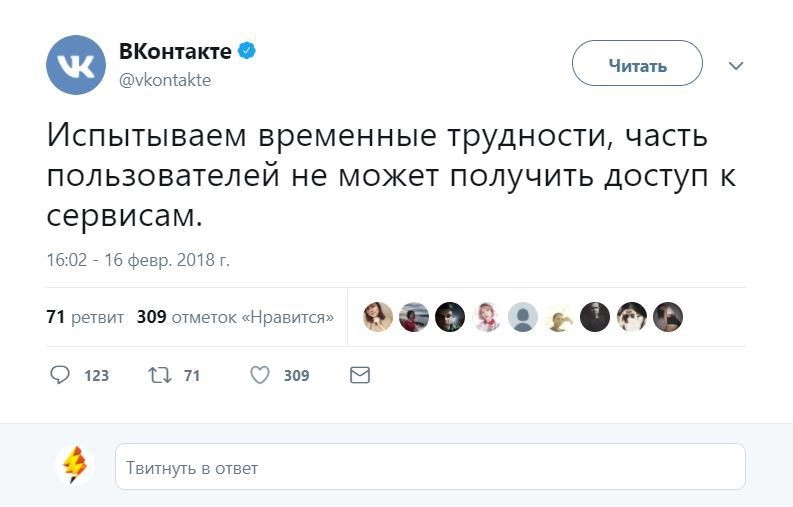Open the first liker avatar in the row
Image resolution: width=793 pixels, height=507 pixels.
pyautogui.click(x=378, y=317)
